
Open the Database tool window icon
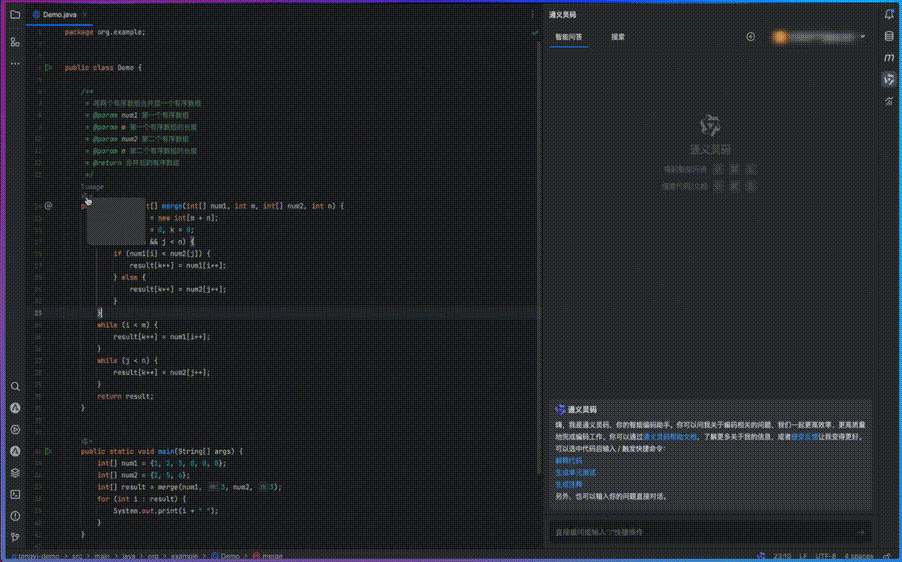tap(889, 36)
